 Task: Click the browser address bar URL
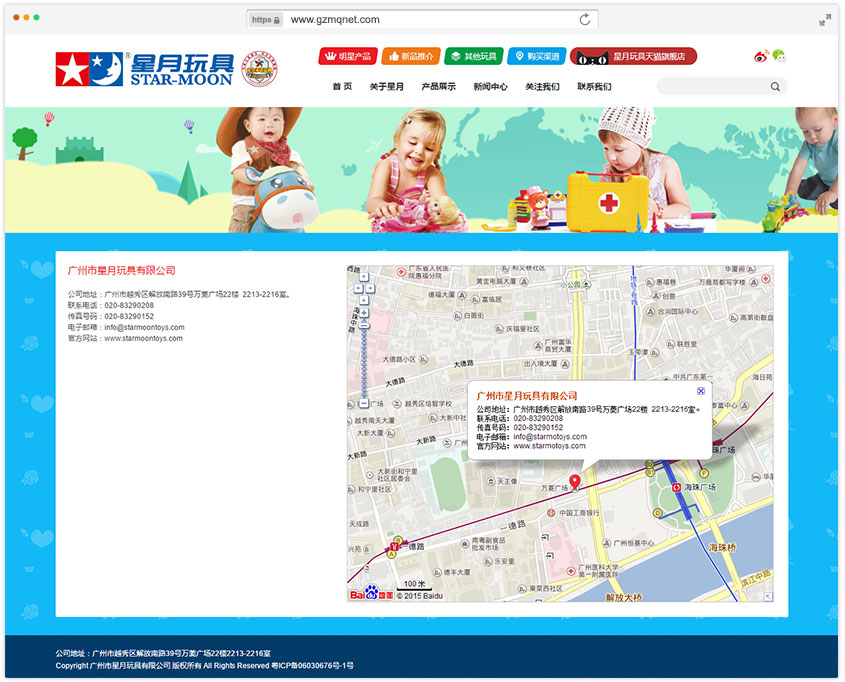[x=335, y=20]
